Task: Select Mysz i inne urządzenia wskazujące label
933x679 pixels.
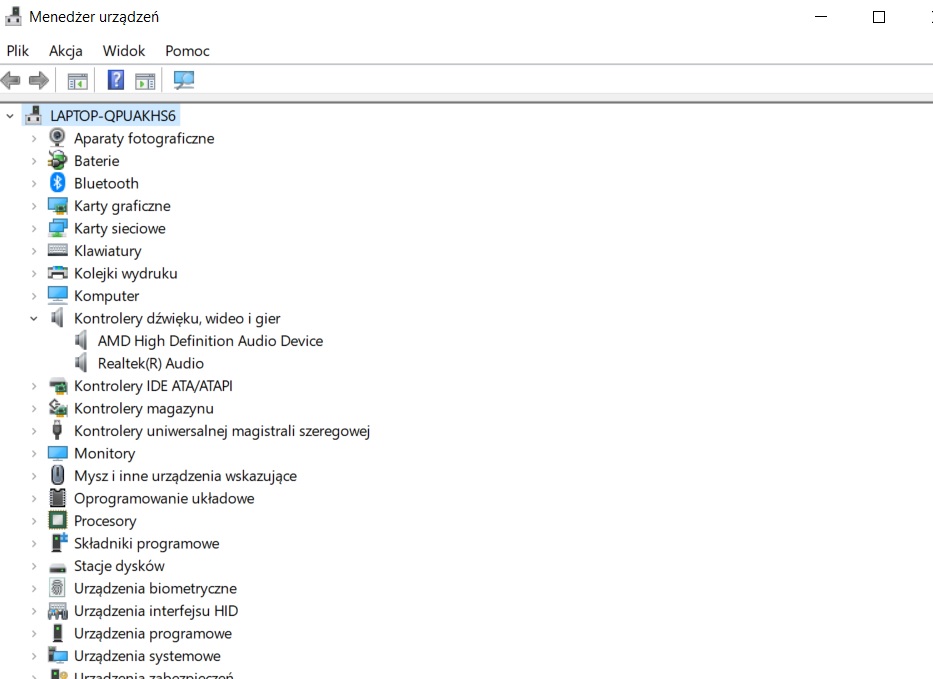Action: [185, 475]
